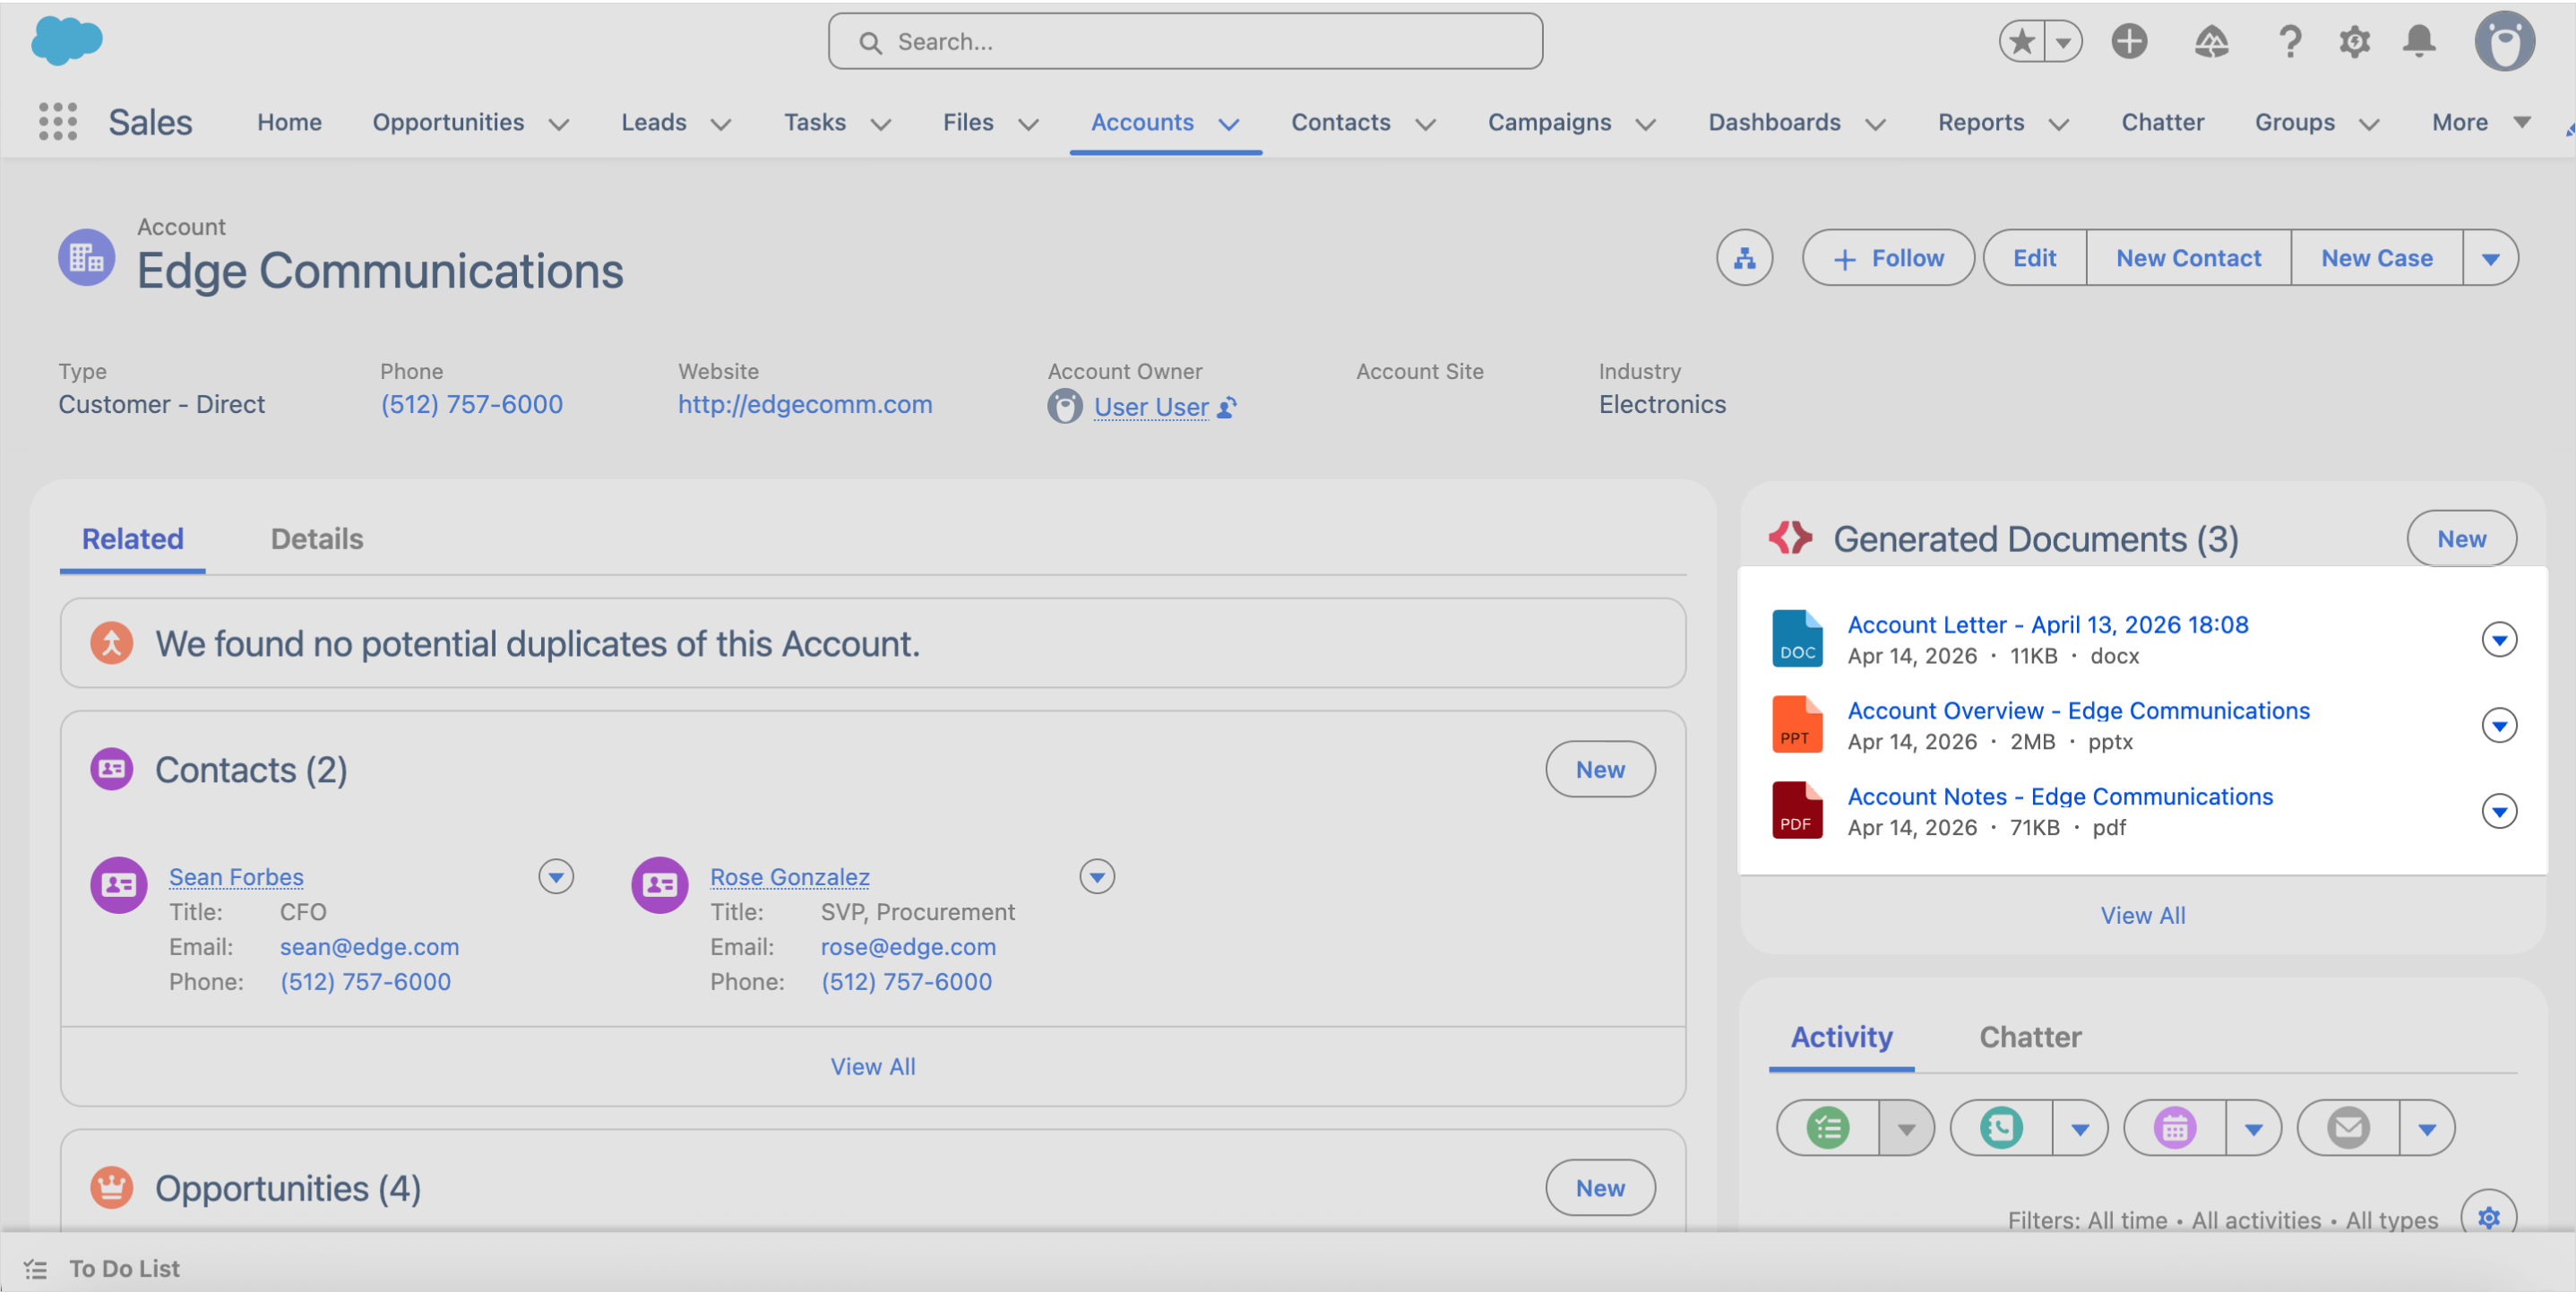Open the actions menu for Sean Forbes

click(556, 877)
